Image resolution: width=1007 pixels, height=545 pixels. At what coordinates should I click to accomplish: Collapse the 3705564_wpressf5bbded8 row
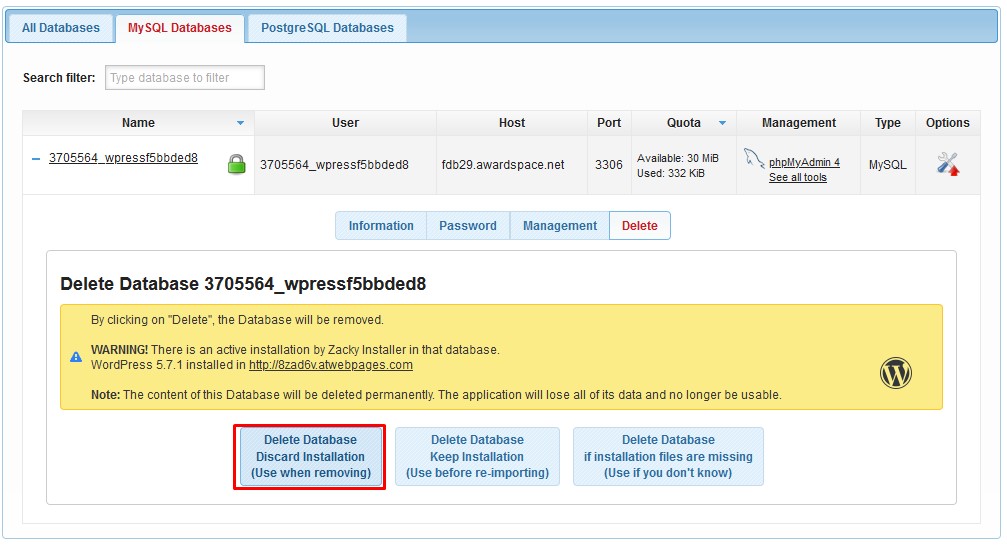tap(36, 159)
